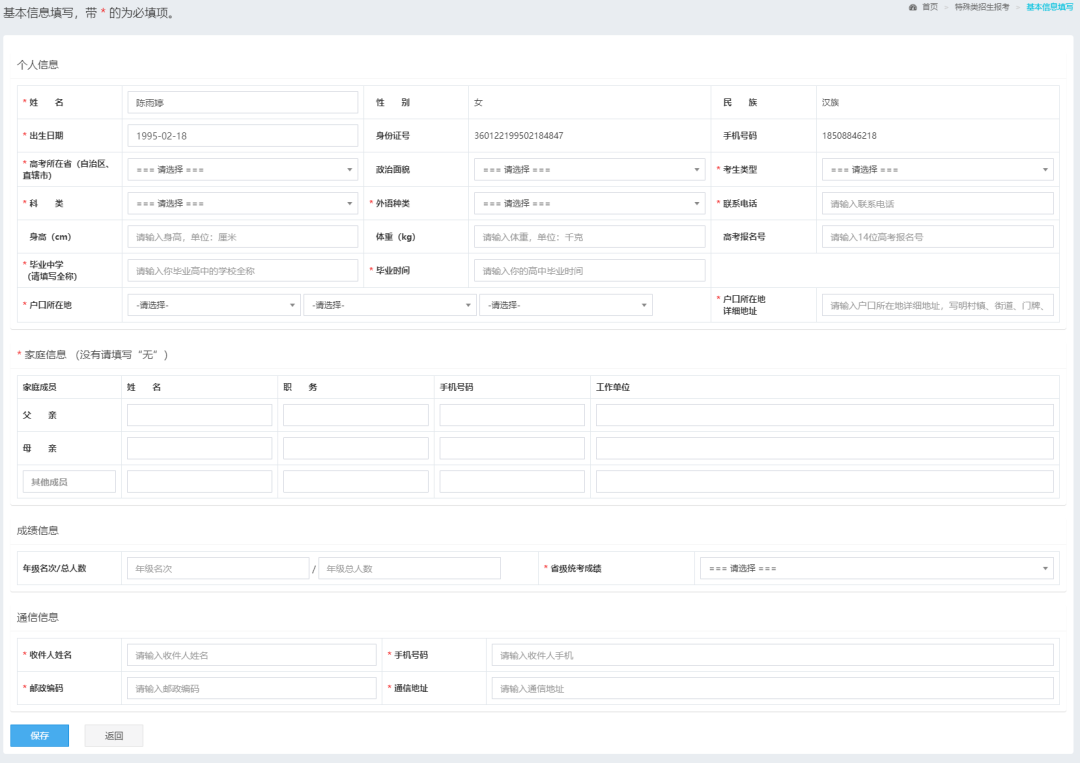The image size is (1080, 763).
Task: Click father's 职务 field
Action: point(355,415)
